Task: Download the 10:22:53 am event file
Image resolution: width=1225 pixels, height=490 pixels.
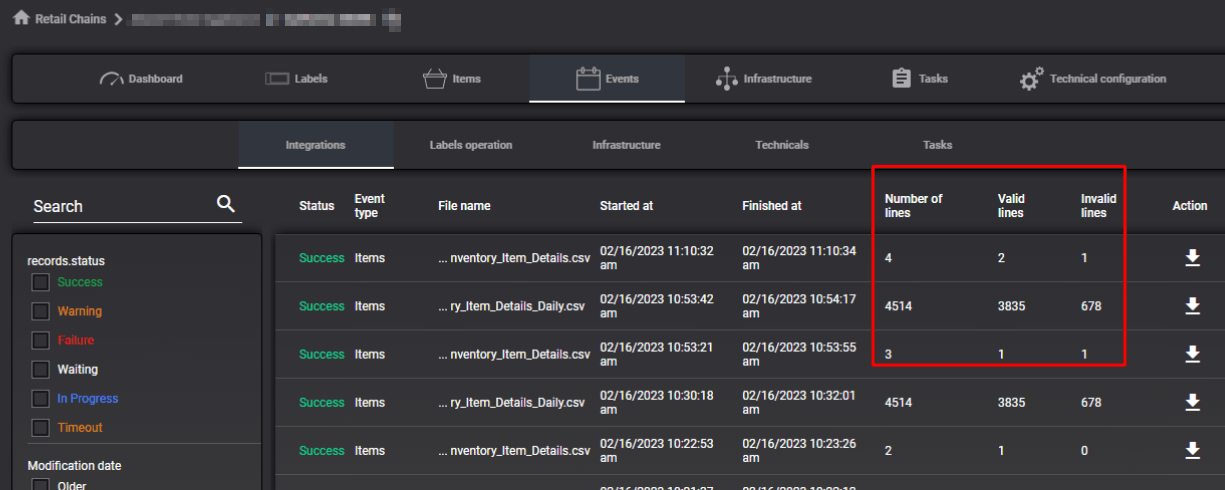Action: 1192,450
